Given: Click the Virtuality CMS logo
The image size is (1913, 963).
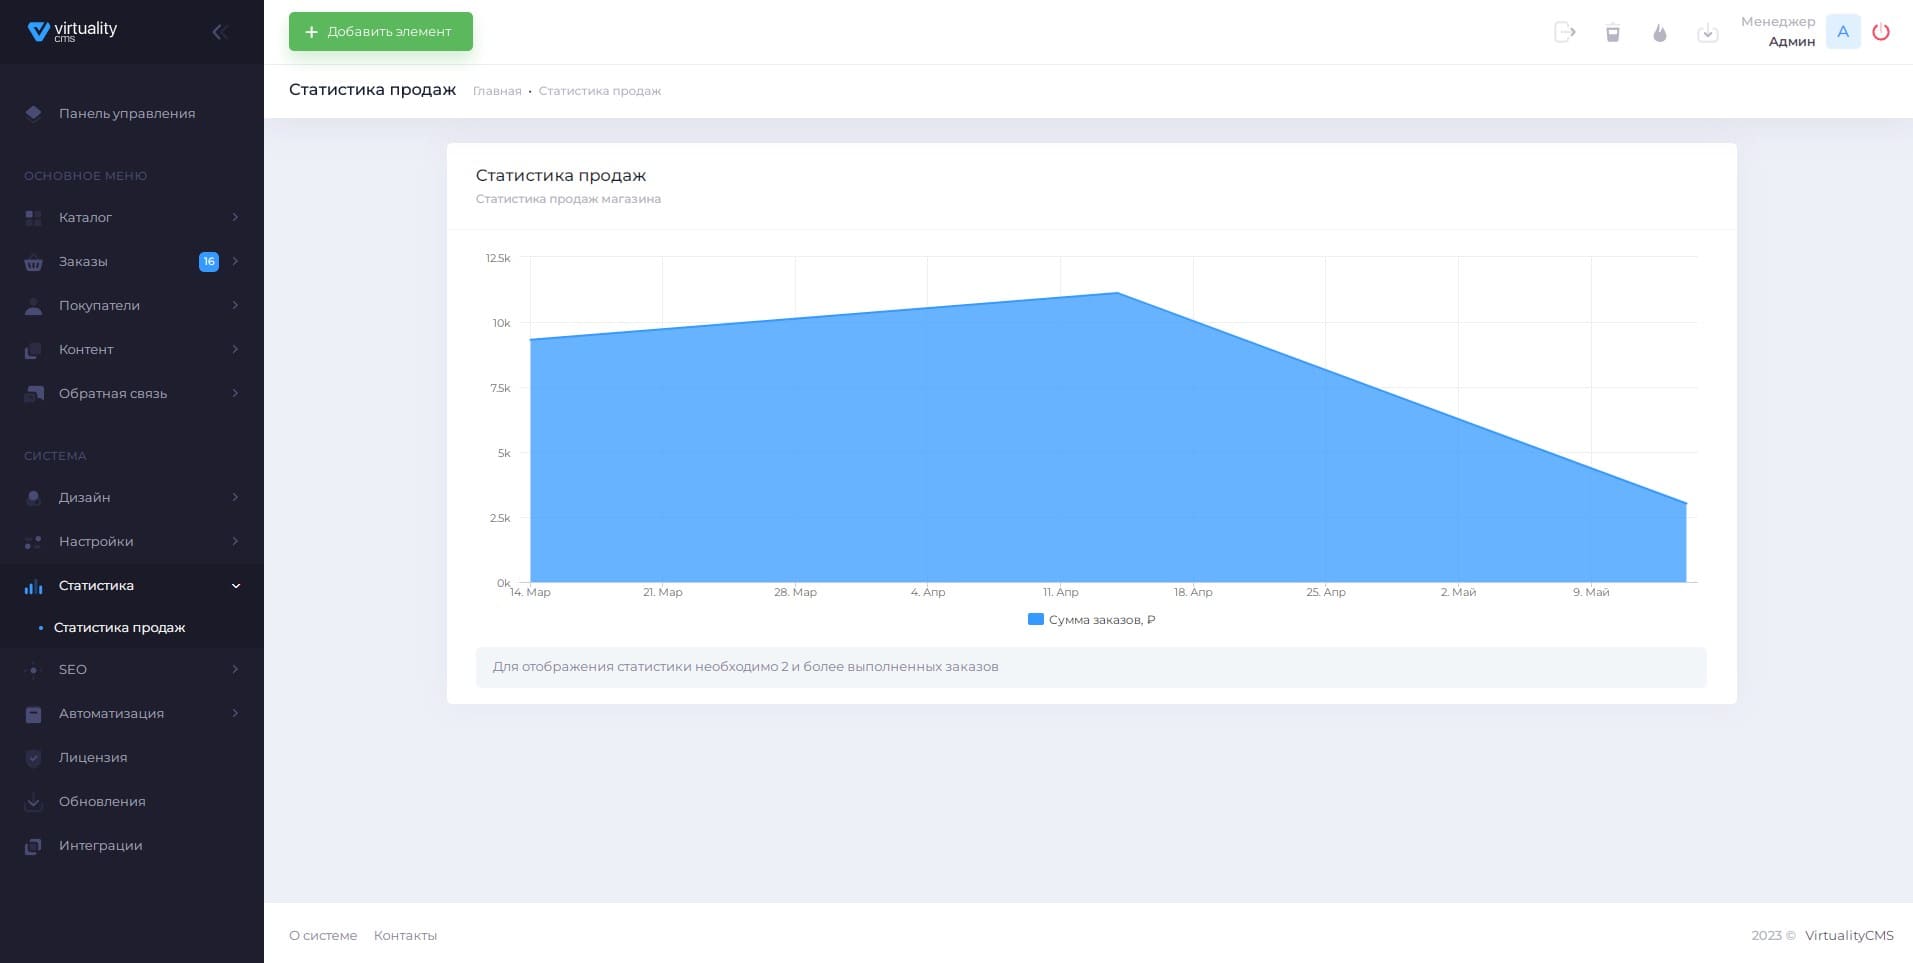Looking at the screenshot, I should pos(73,31).
